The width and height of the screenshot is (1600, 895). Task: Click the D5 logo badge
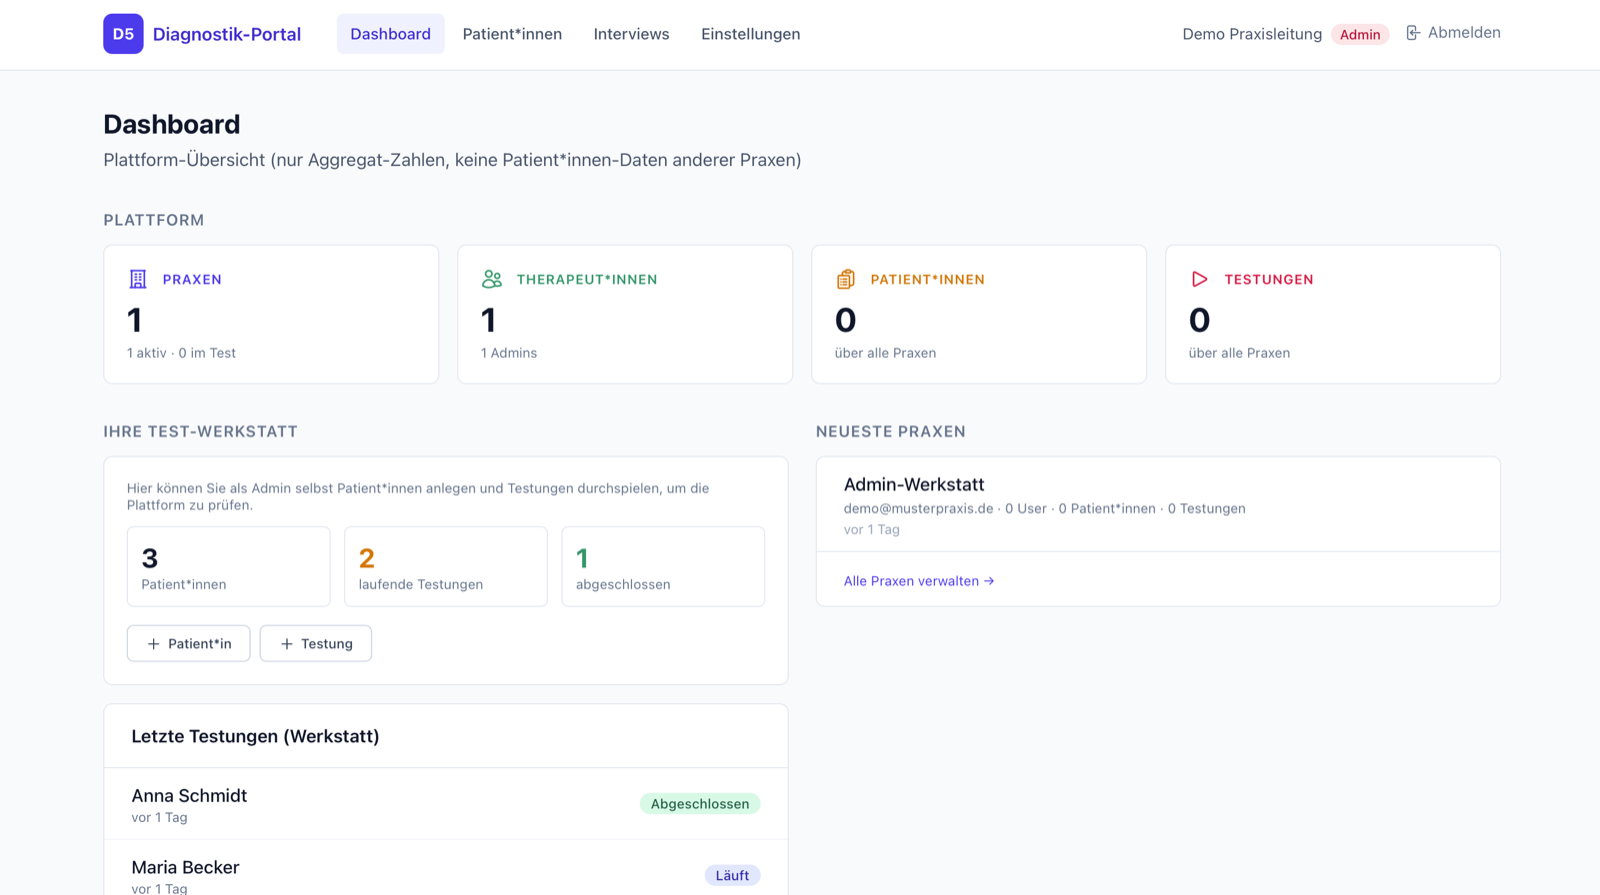click(123, 34)
